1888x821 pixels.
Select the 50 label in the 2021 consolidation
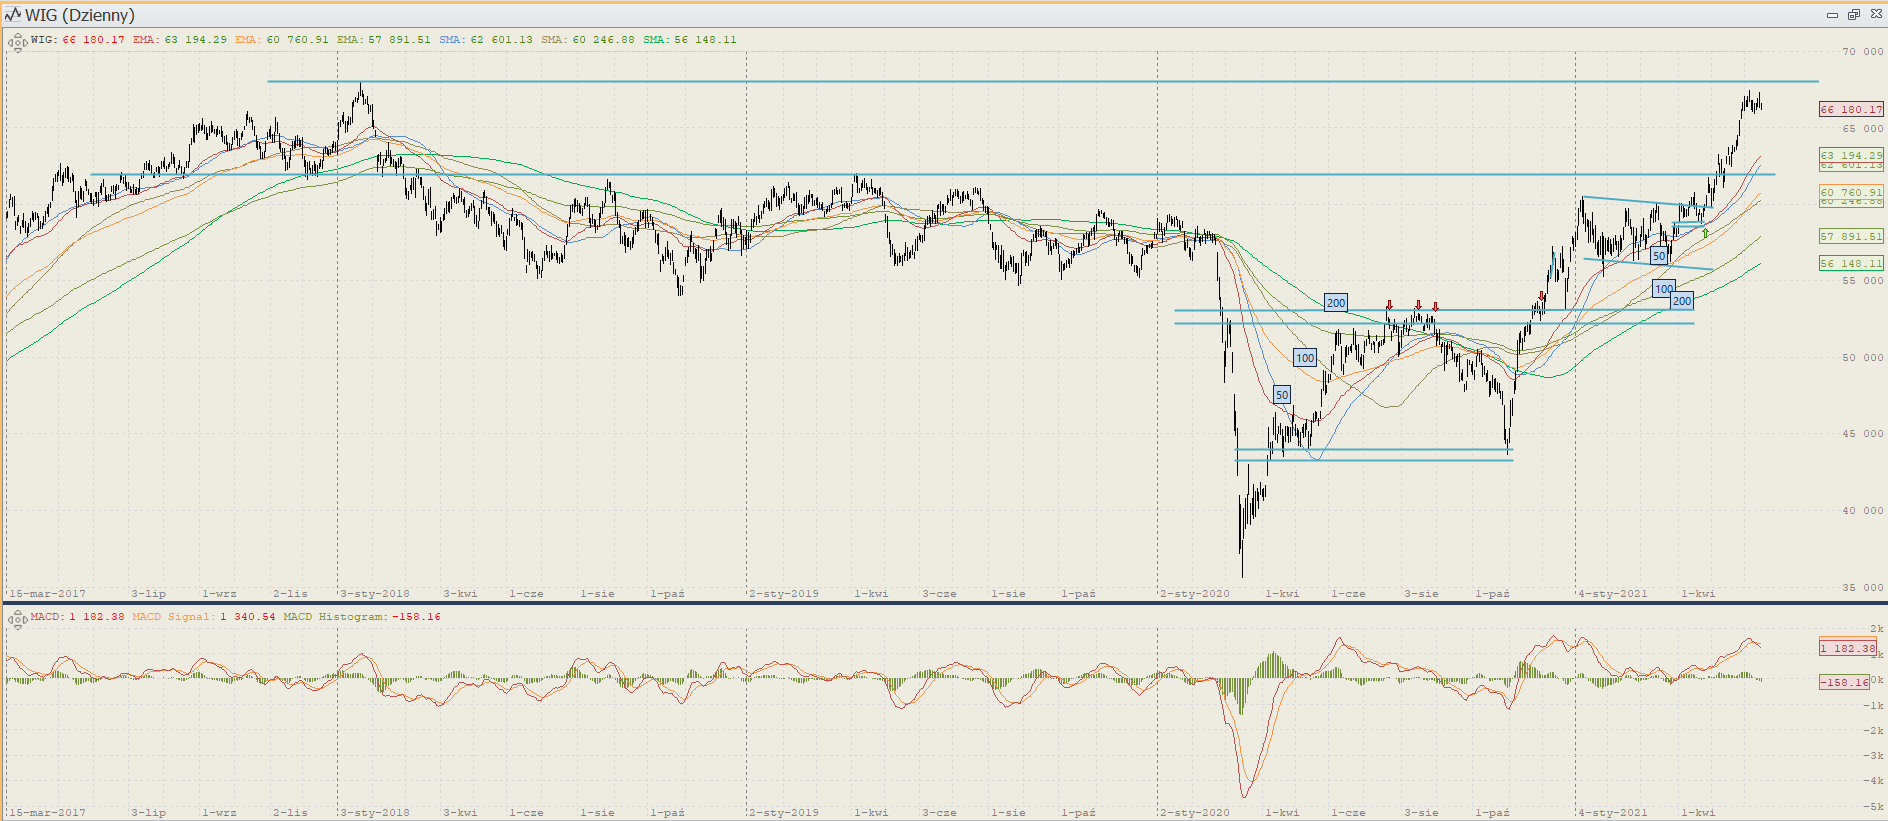click(x=1659, y=256)
